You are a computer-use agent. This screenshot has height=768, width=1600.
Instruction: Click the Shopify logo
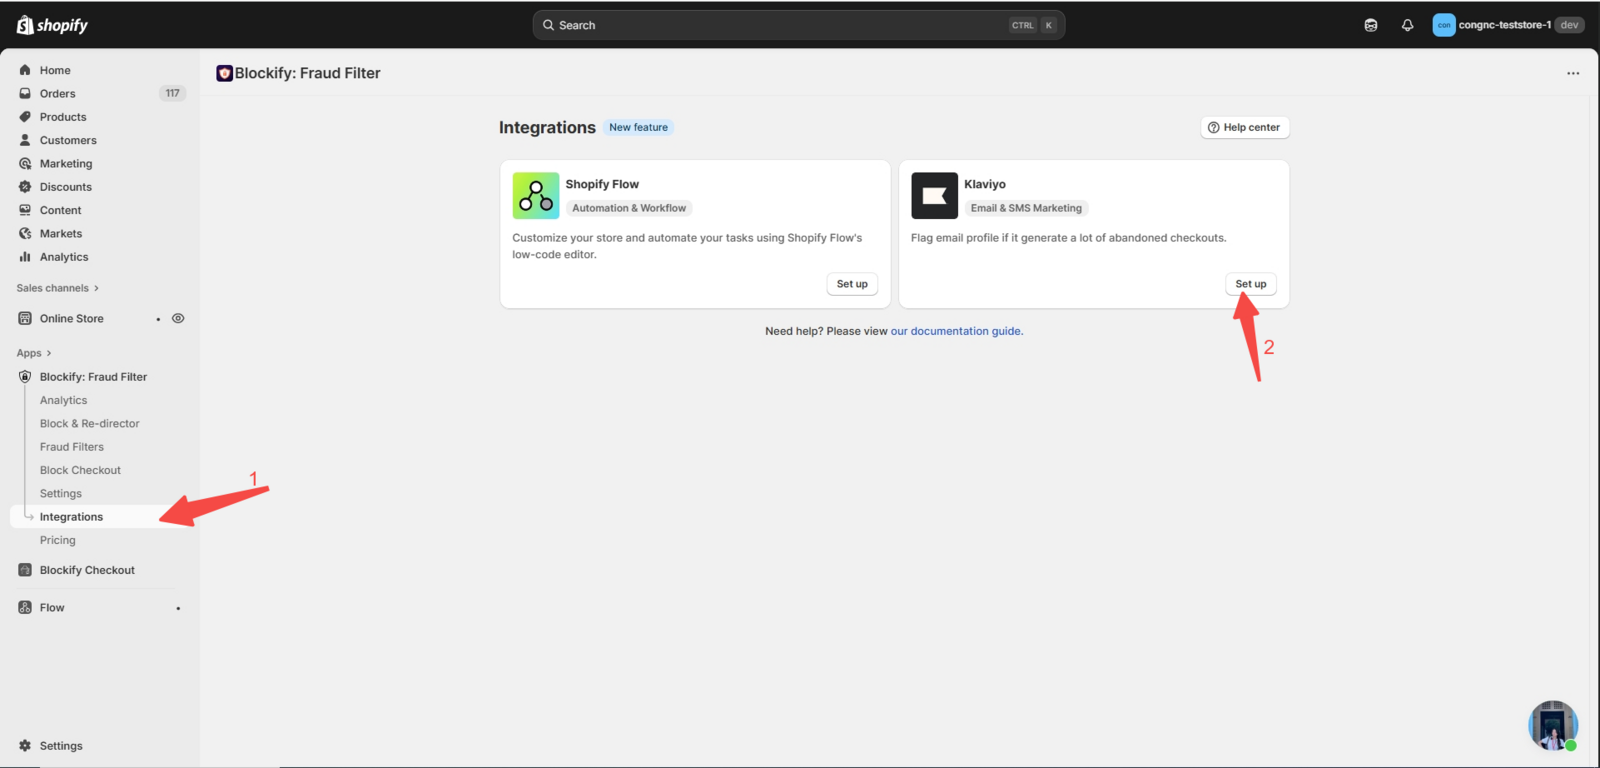point(52,25)
